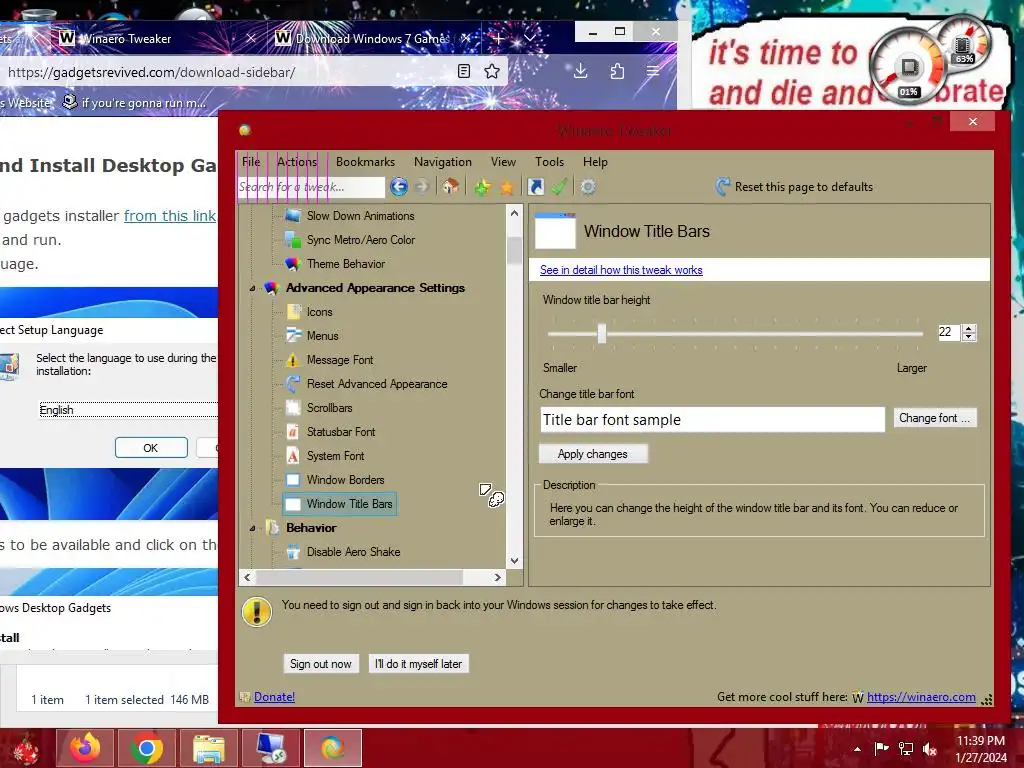Click the window title bar height slider thumb
The height and width of the screenshot is (768, 1024).
(601, 333)
